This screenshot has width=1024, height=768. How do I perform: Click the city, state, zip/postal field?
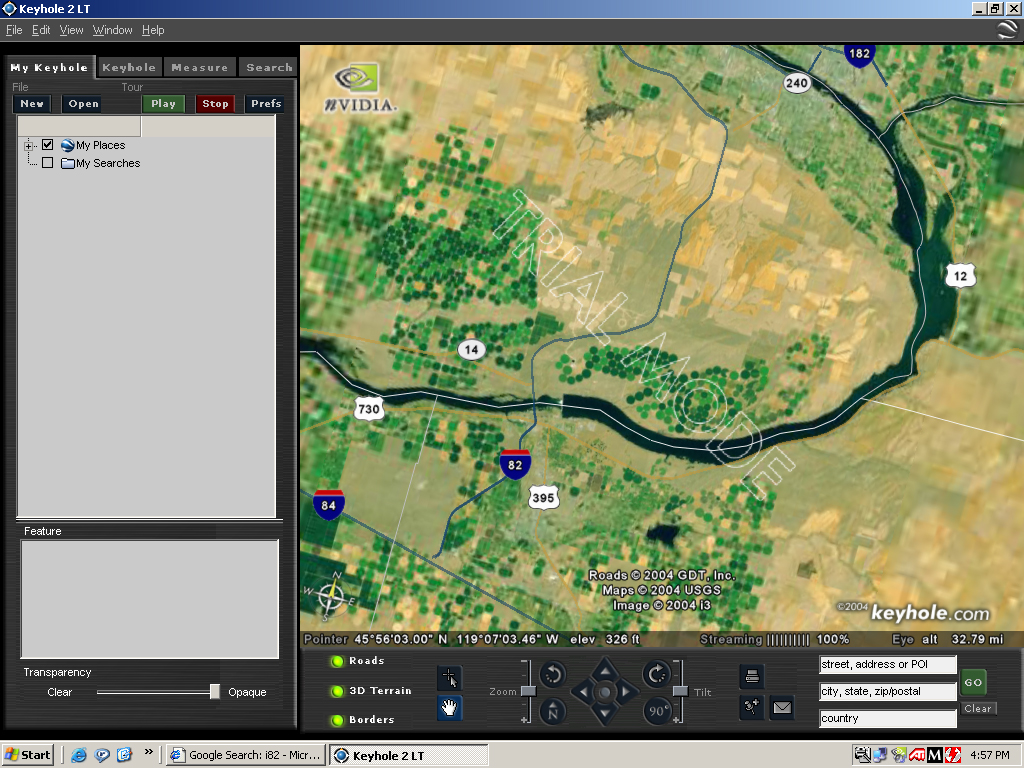(888, 692)
